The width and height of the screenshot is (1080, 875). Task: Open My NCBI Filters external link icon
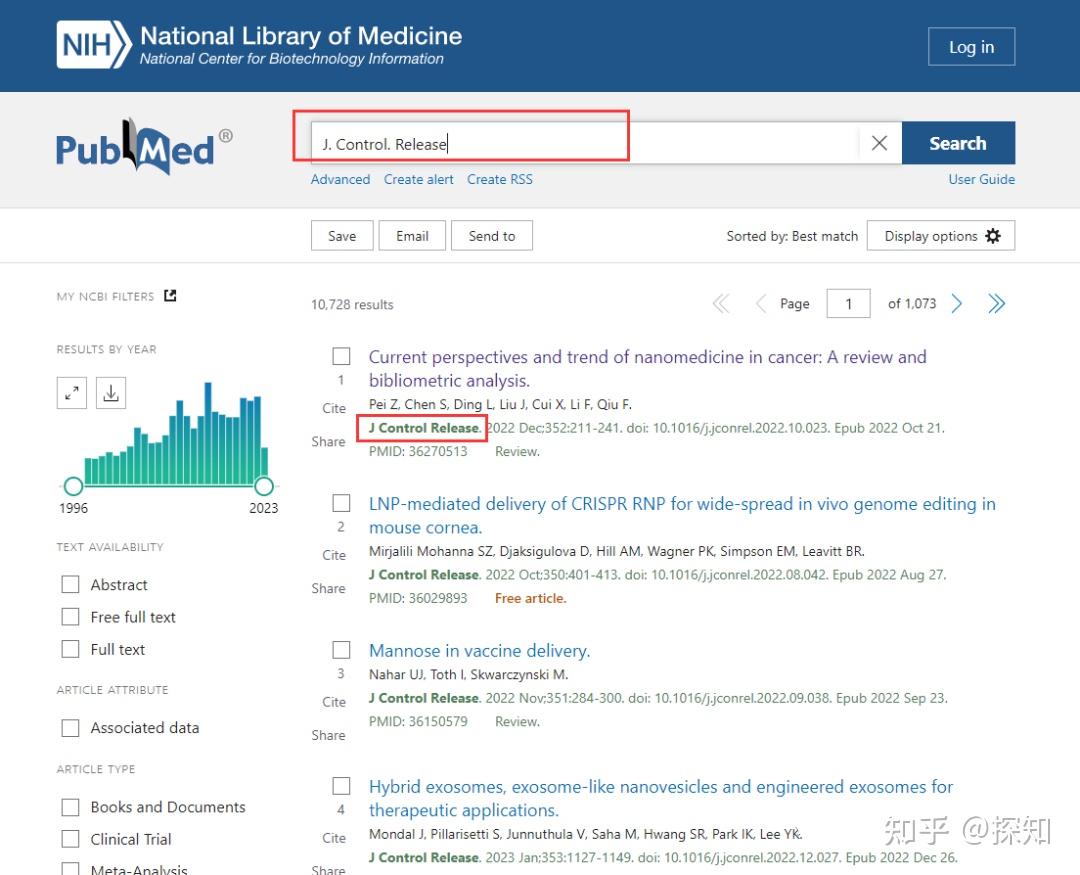(170, 296)
